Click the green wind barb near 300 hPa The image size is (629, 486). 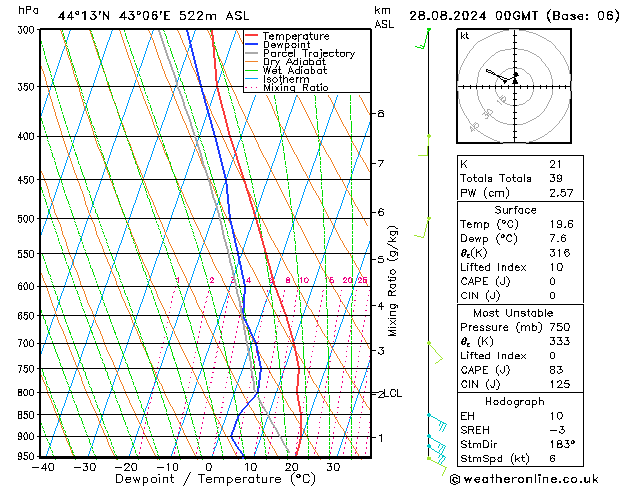(426, 39)
